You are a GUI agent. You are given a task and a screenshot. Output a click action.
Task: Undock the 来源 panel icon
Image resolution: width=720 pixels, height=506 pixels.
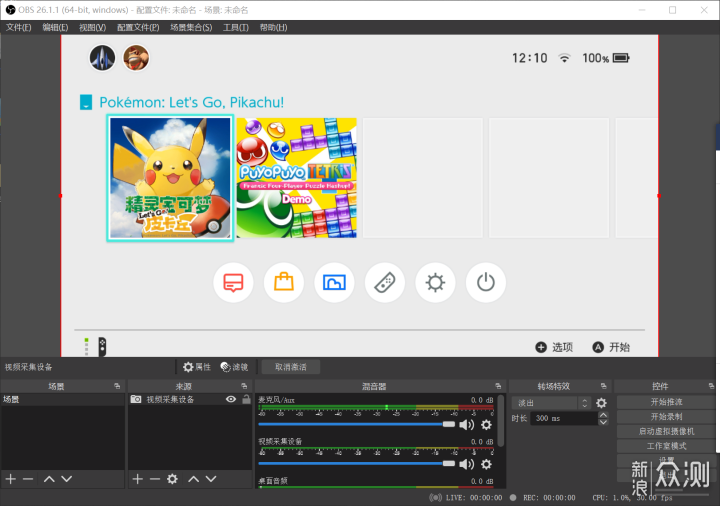point(244,386)
